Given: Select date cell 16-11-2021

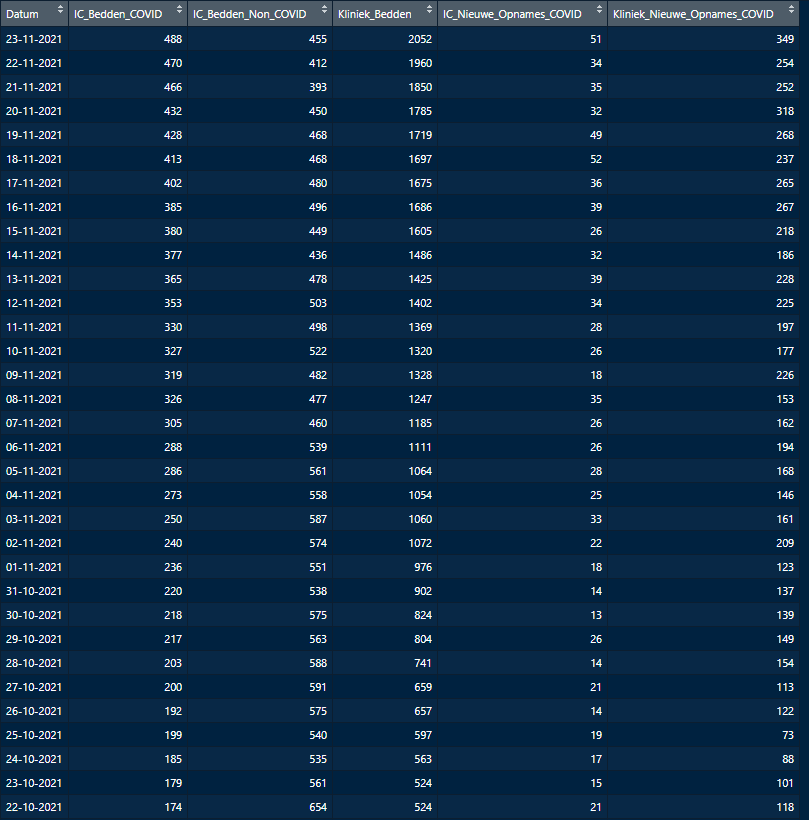Looking at the screenshot, I should [x=33, y=208].
